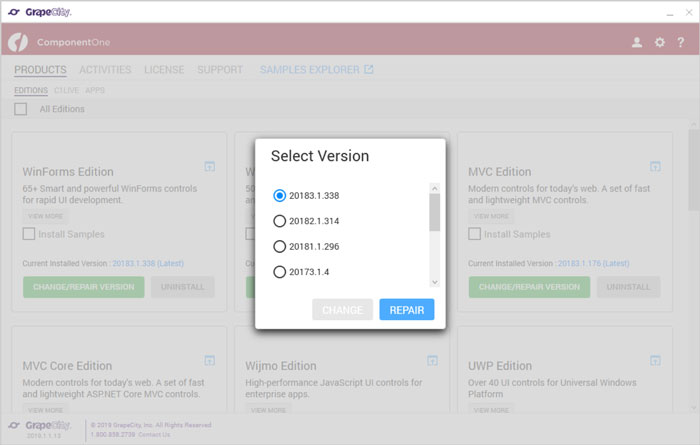The height and width of the screenshot is (445, 700).
Task: Click the Select Version dialog title
Action: [320, 156]
